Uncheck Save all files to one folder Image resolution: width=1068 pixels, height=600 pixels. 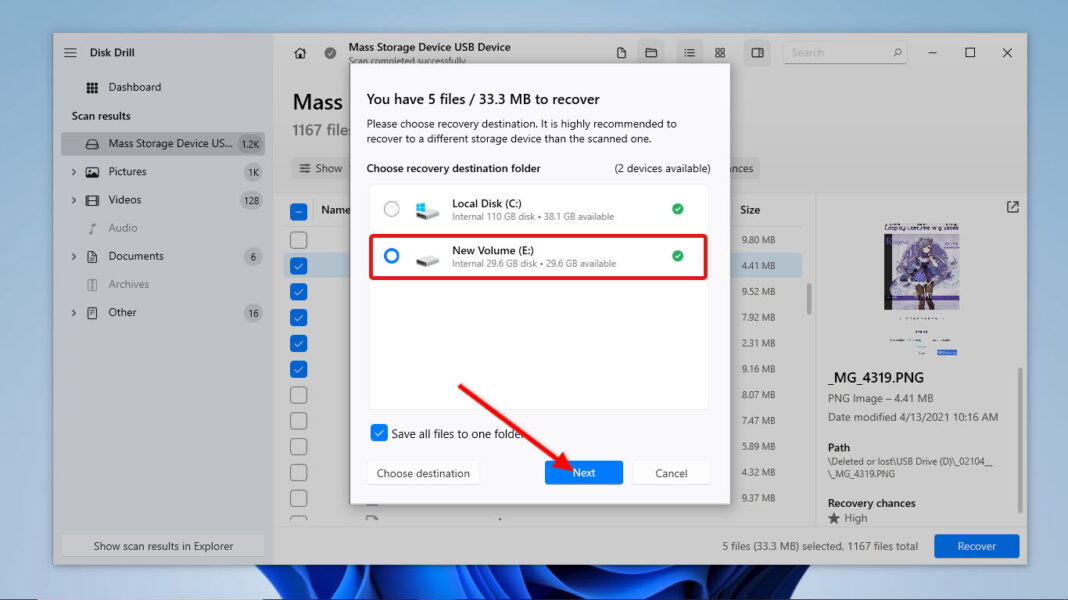click(379, 432)
